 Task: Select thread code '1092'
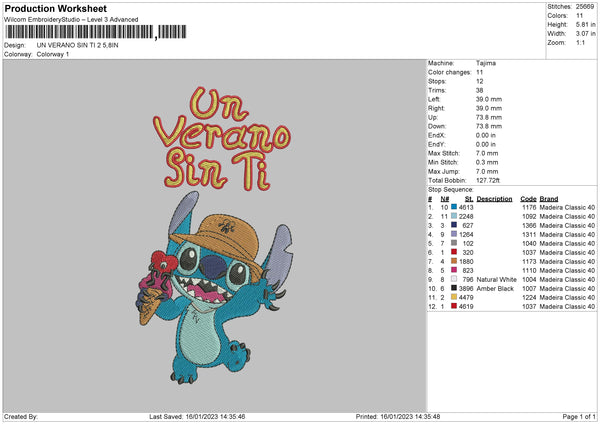coord(529,217)
